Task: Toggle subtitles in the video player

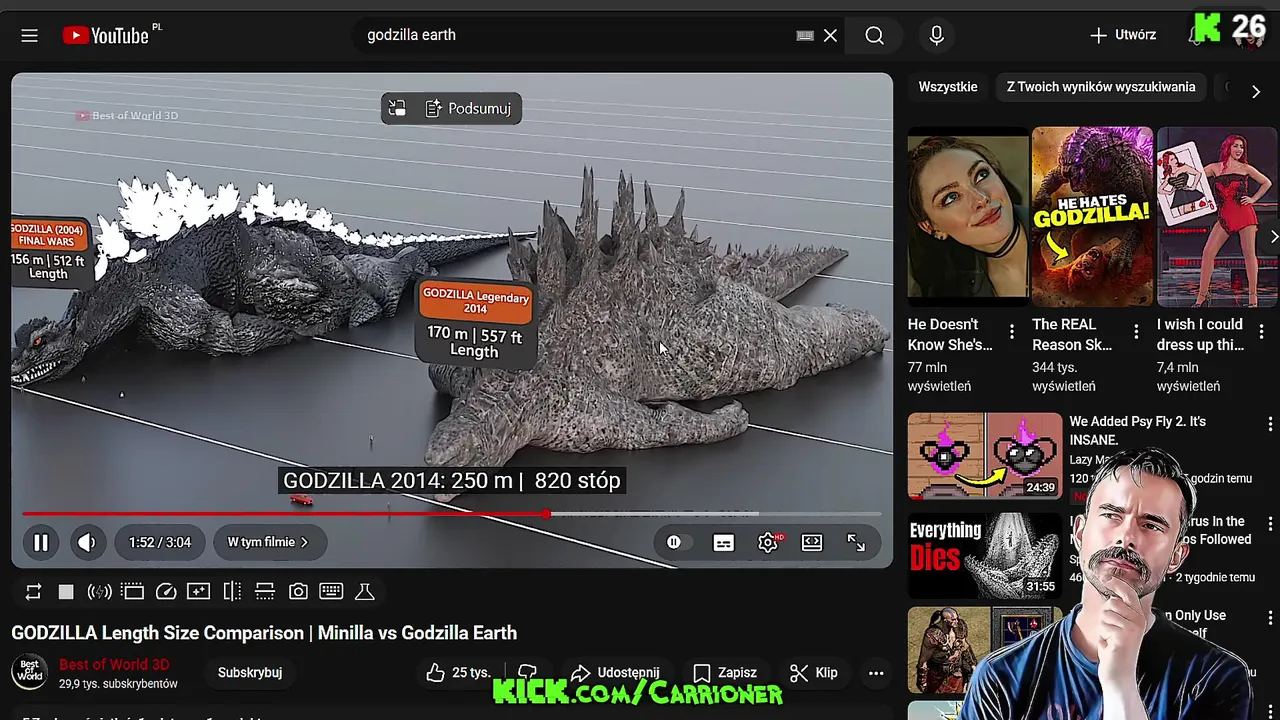Action: pos(723,542)
